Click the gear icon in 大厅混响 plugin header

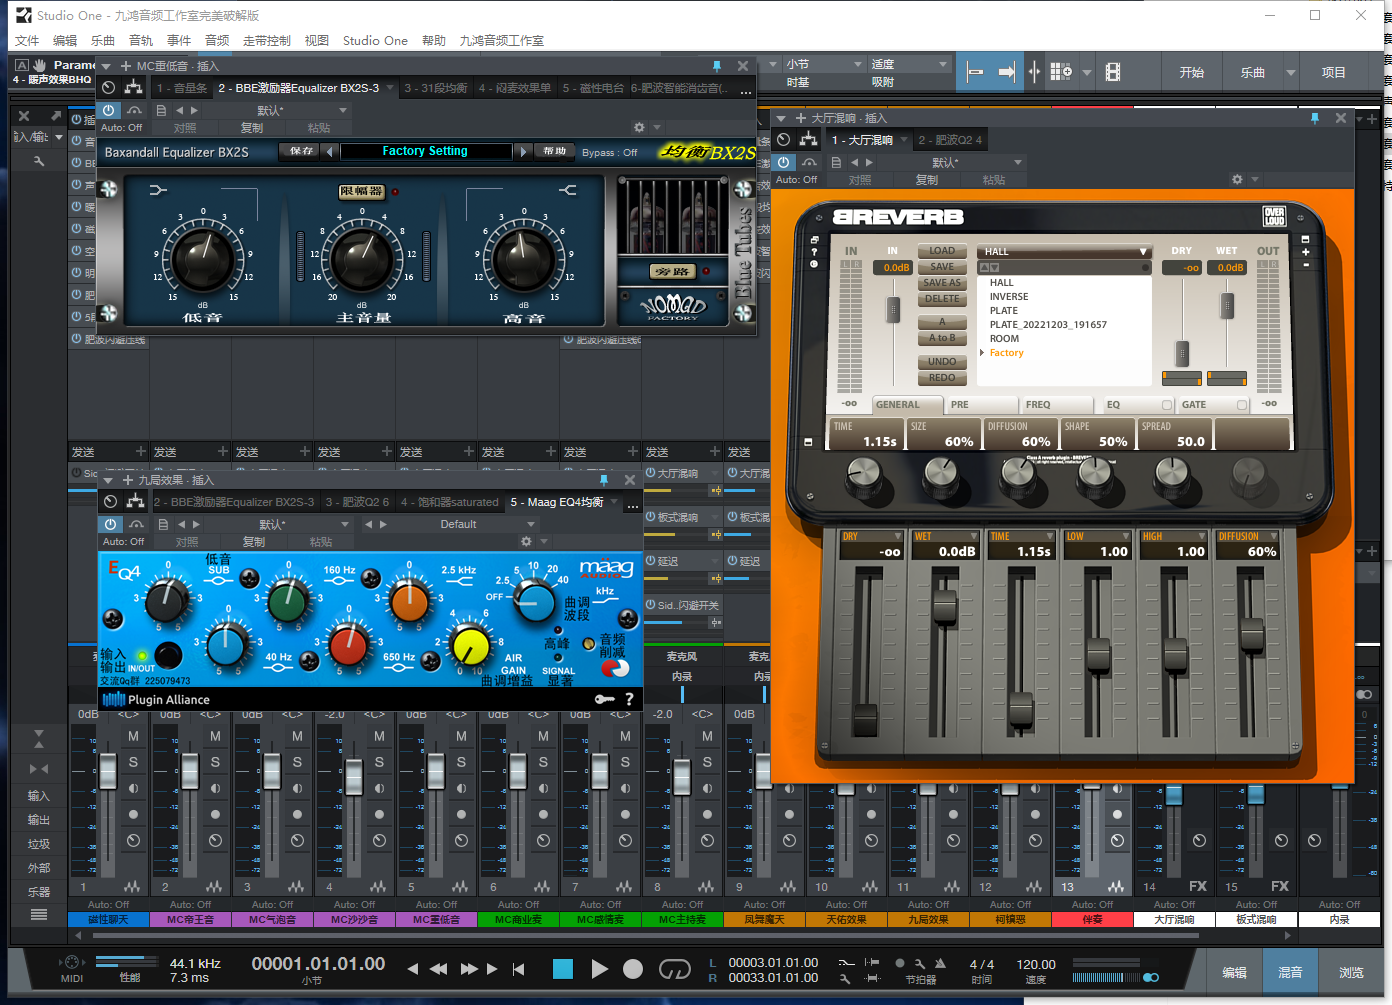[x=1237, y=180]
